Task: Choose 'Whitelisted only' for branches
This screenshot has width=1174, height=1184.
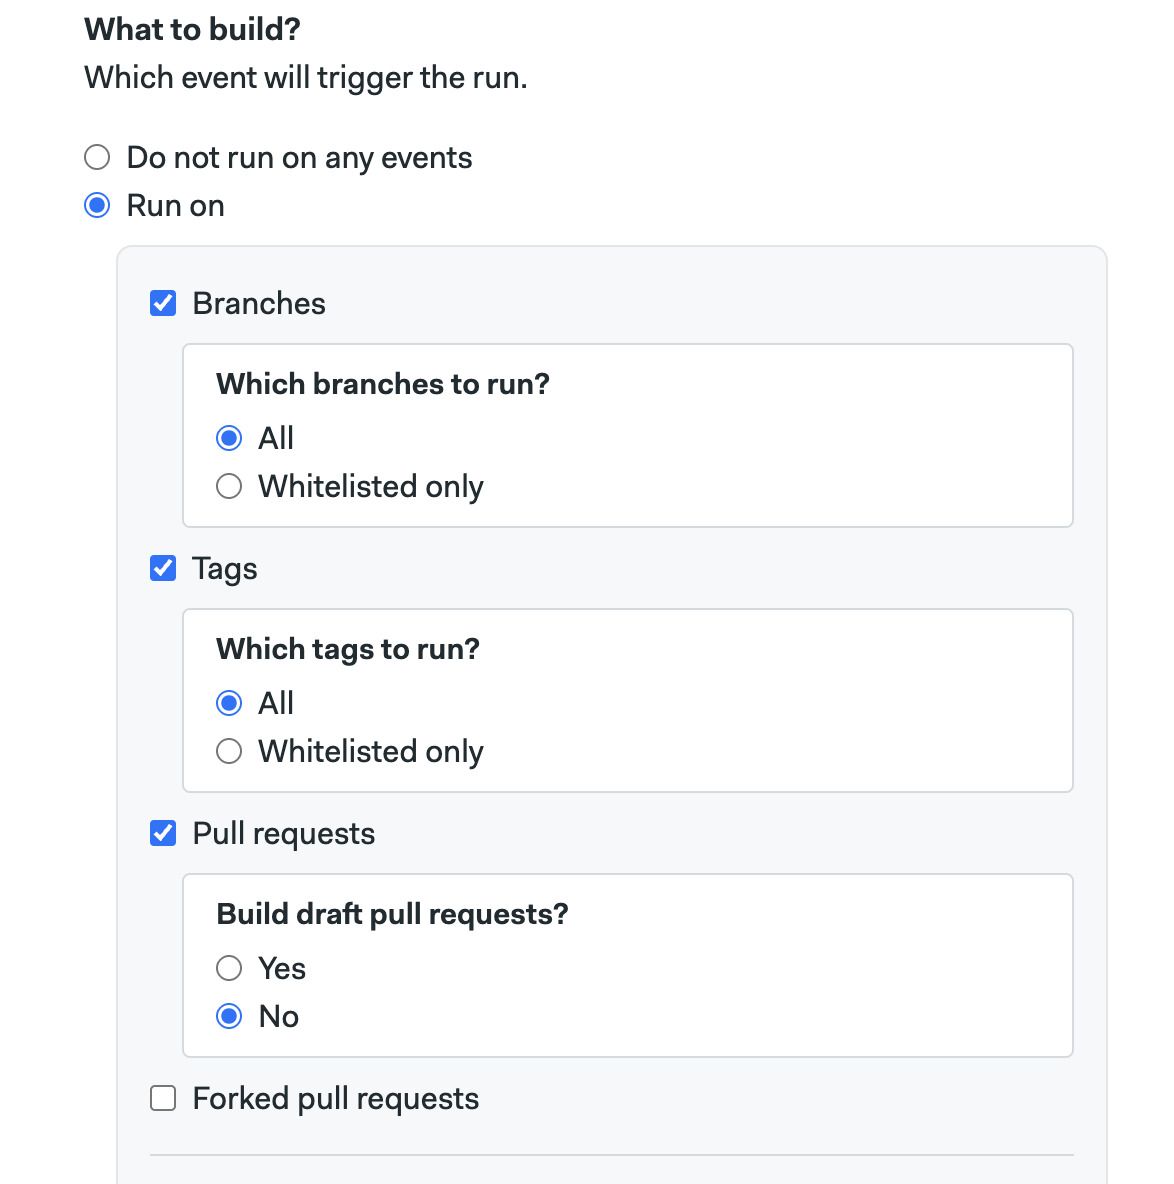Action: click(229, 486)
